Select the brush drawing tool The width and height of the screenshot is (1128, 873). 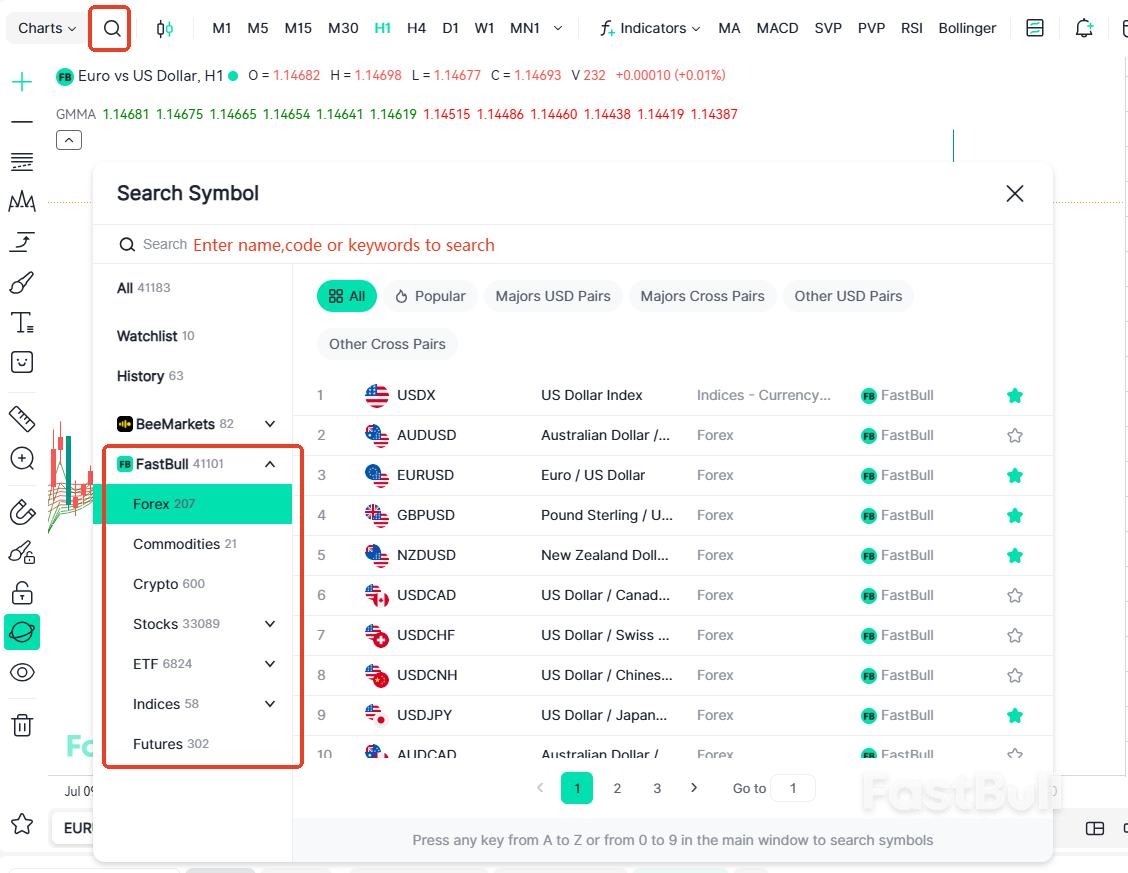point(22,283)
